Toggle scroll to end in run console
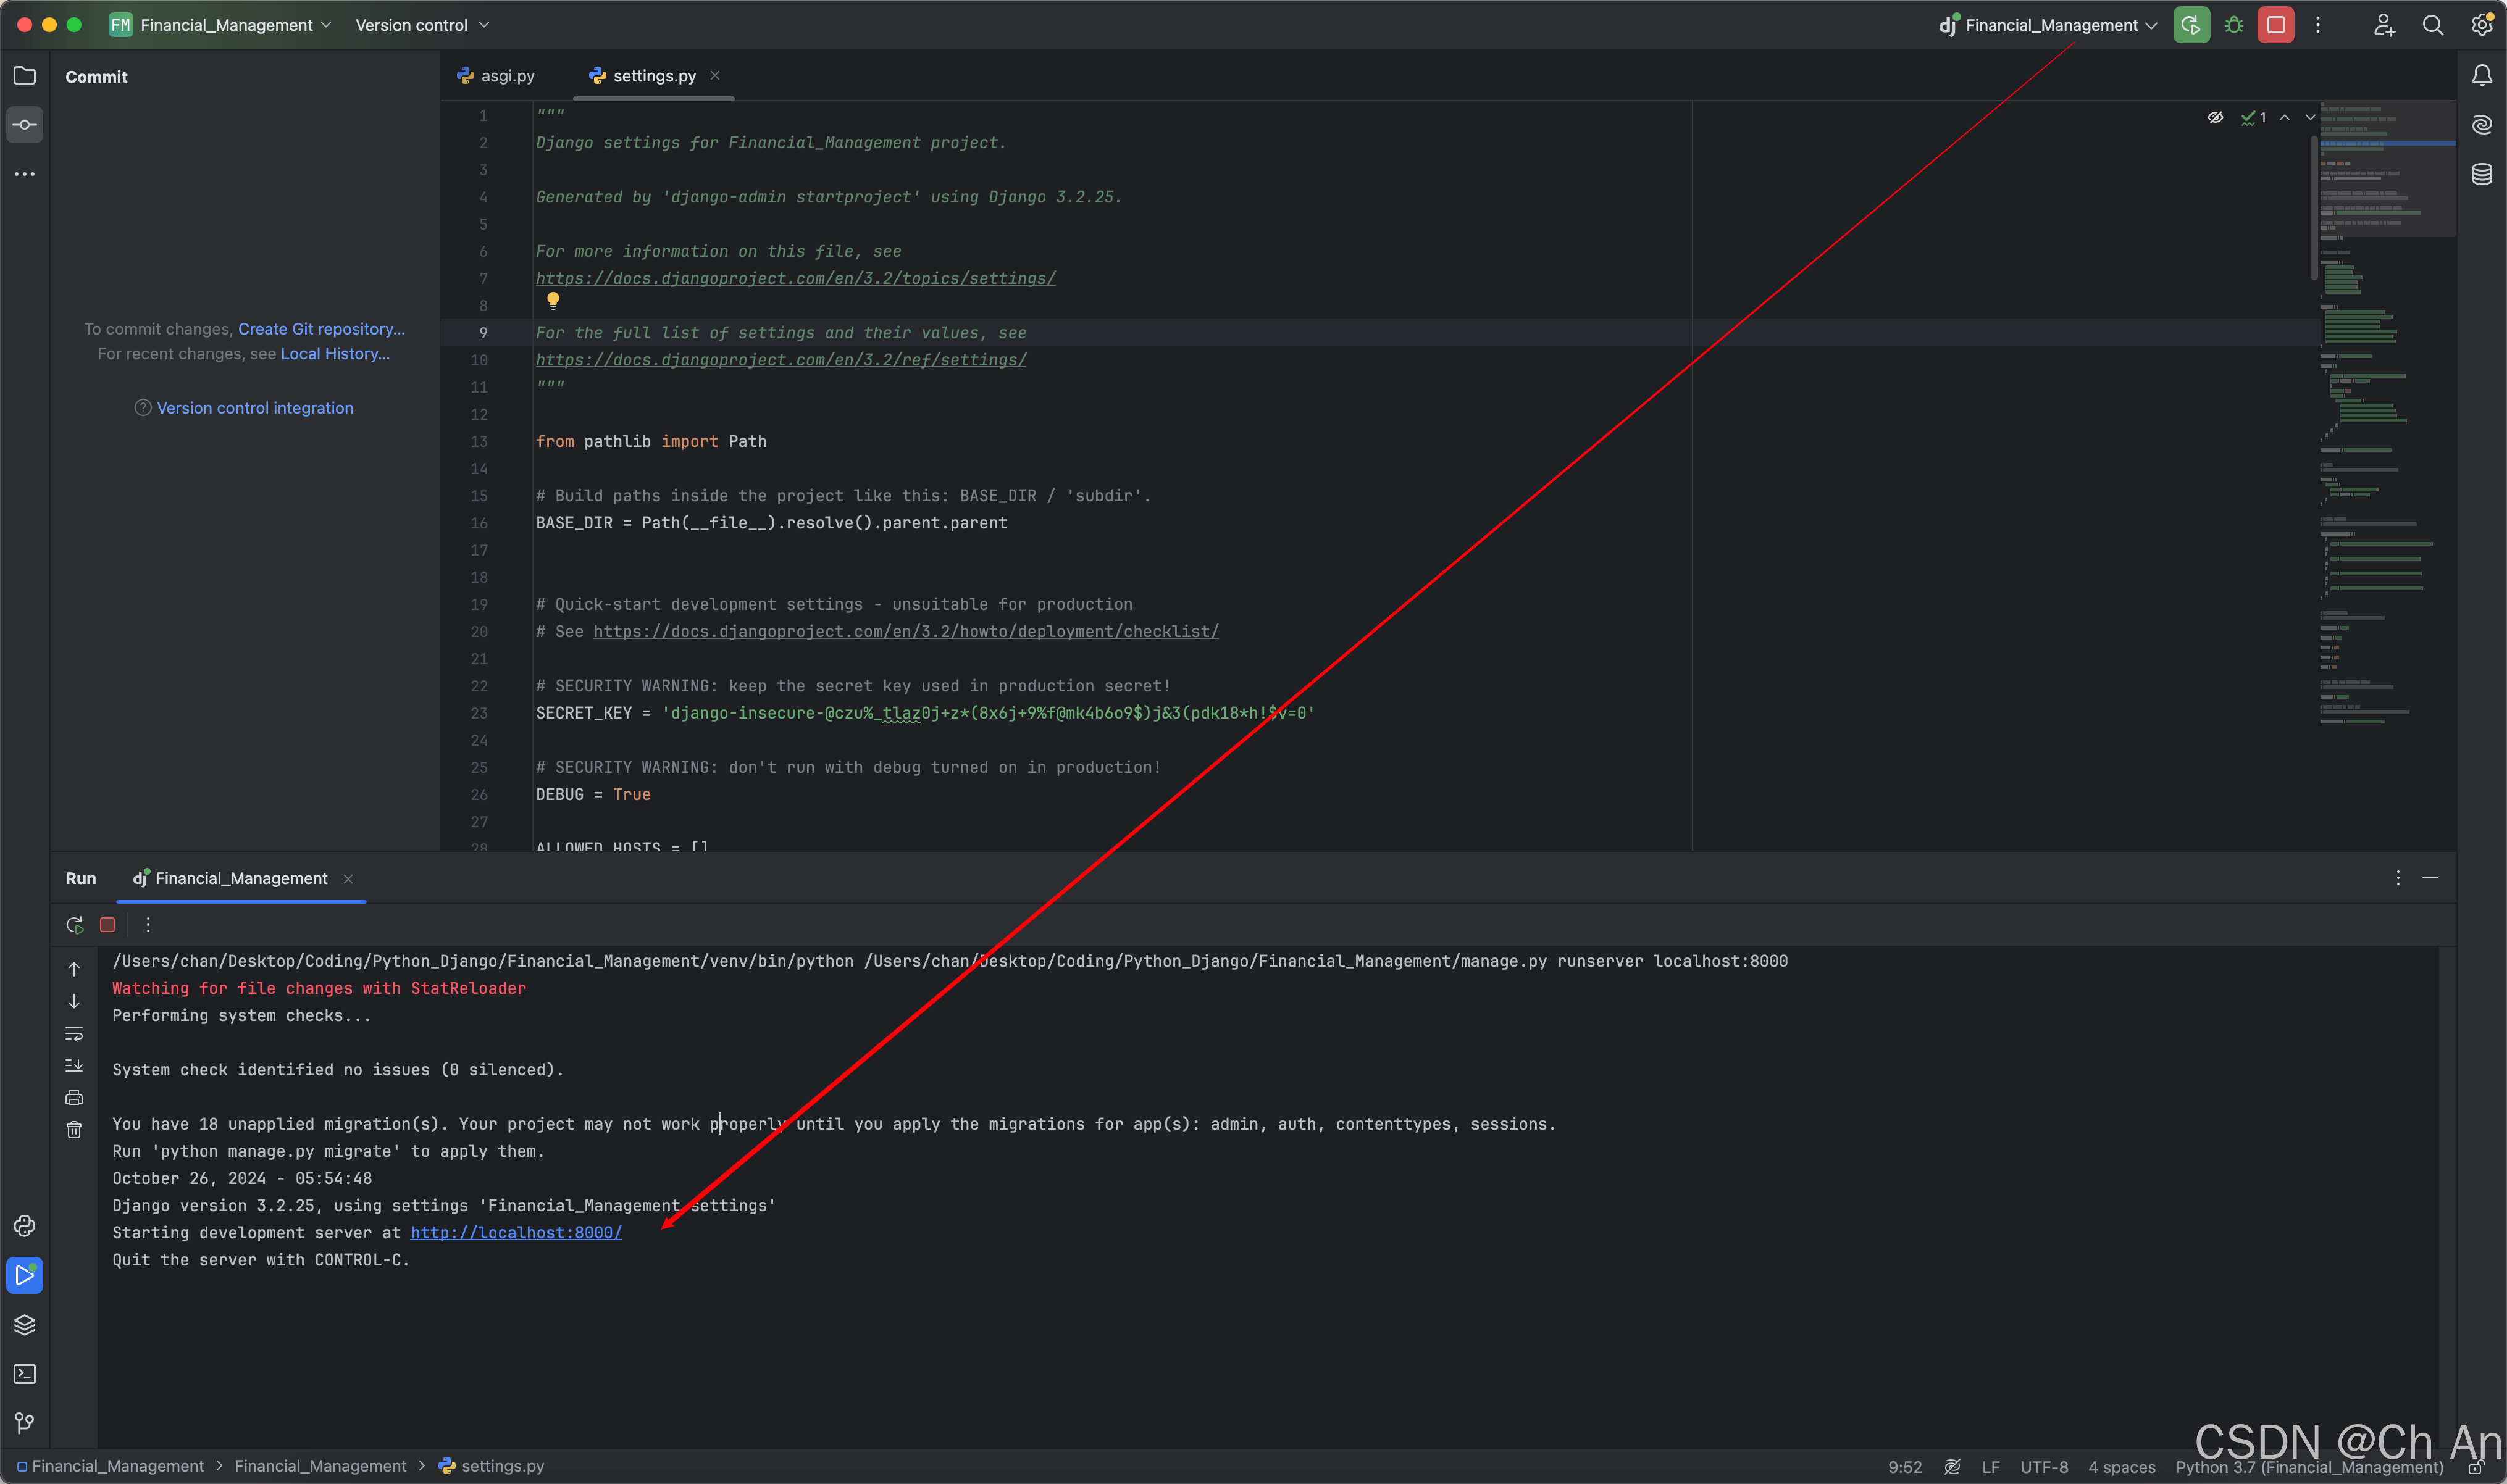 click(74, 1066)
